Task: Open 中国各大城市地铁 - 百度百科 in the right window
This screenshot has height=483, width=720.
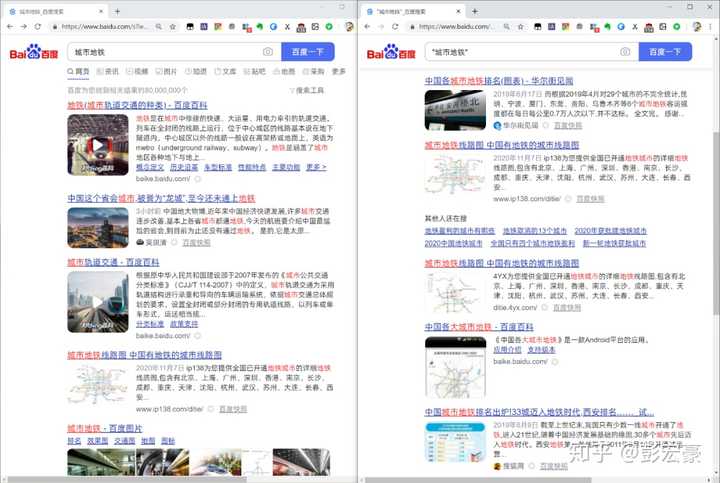Action: click(479, 327)
